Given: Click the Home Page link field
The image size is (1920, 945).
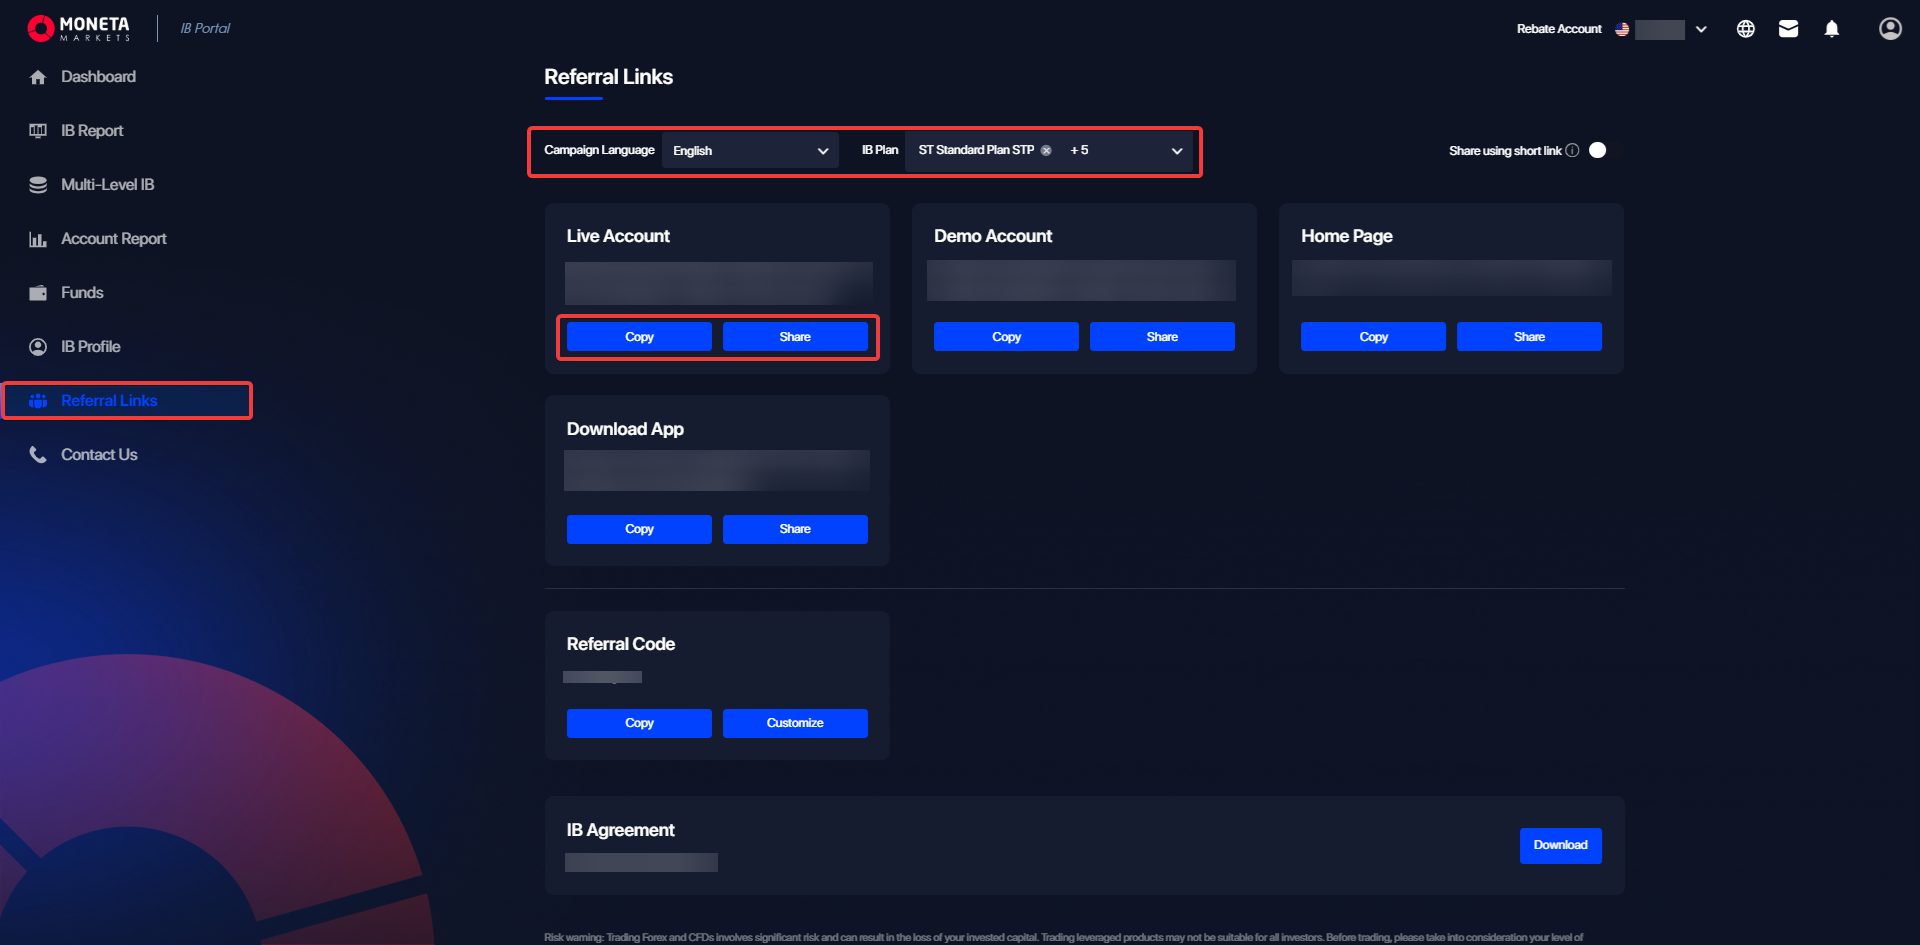Looking at the screenshot, I should [x=1451, y=278].
